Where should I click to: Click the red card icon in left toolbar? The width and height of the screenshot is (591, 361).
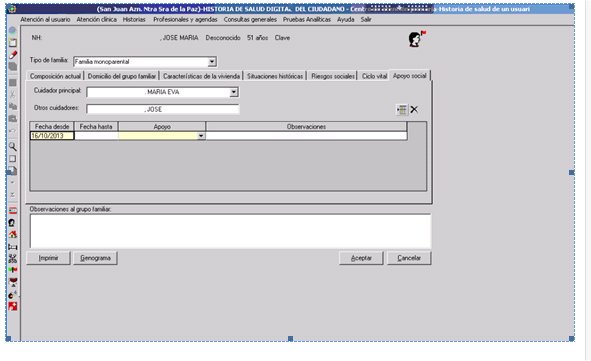13,211
